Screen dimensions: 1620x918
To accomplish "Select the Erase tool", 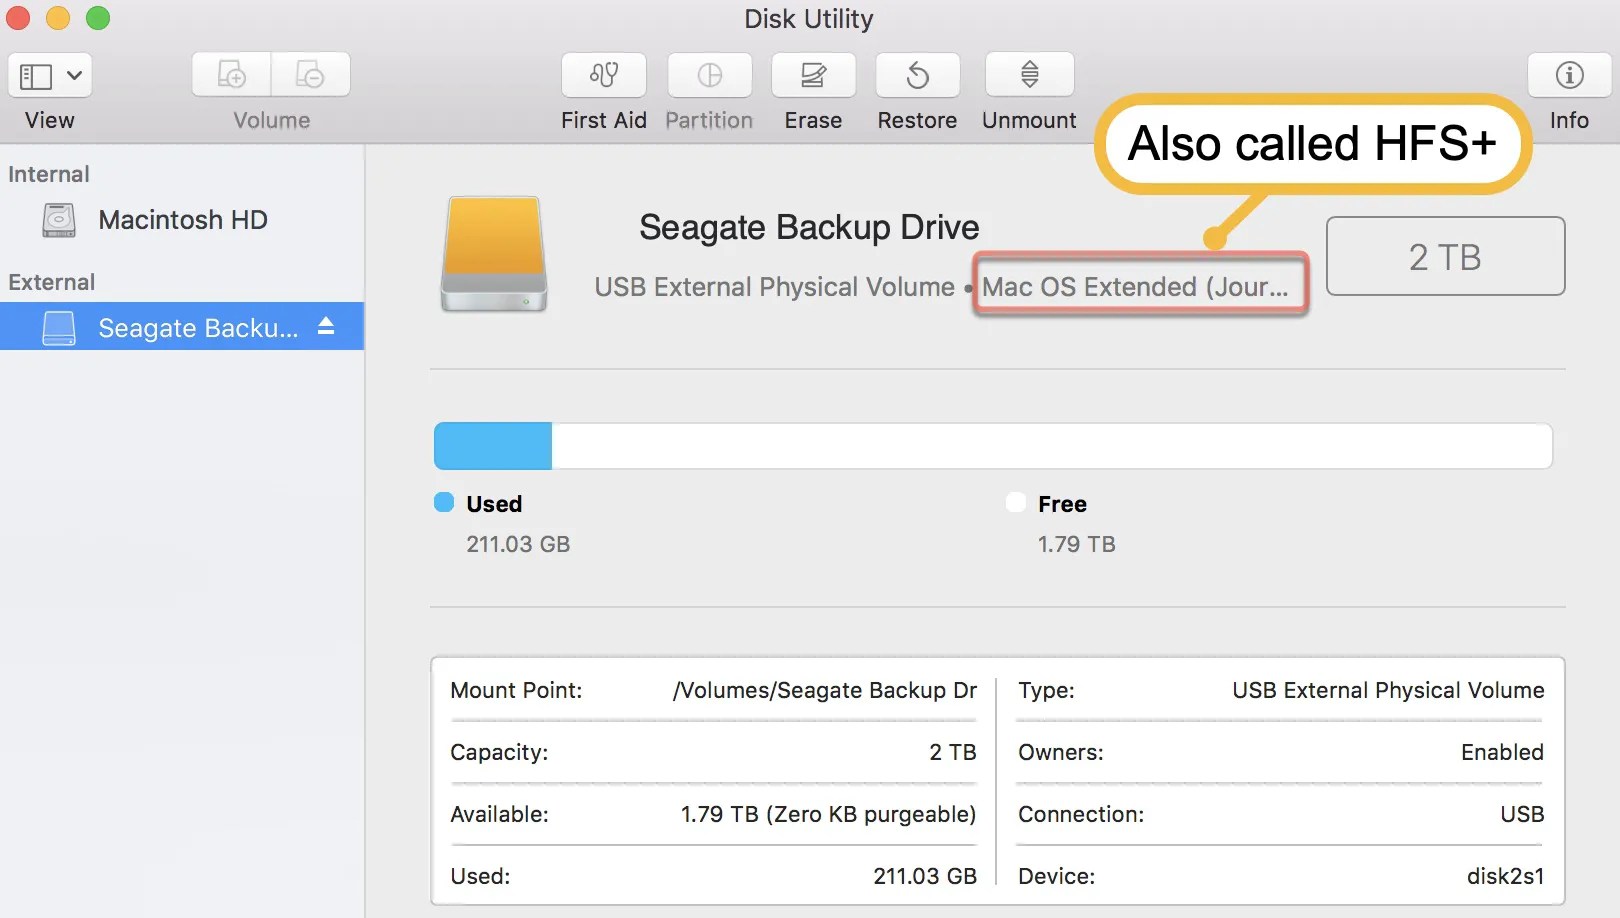I will click(x=813, y=75).
